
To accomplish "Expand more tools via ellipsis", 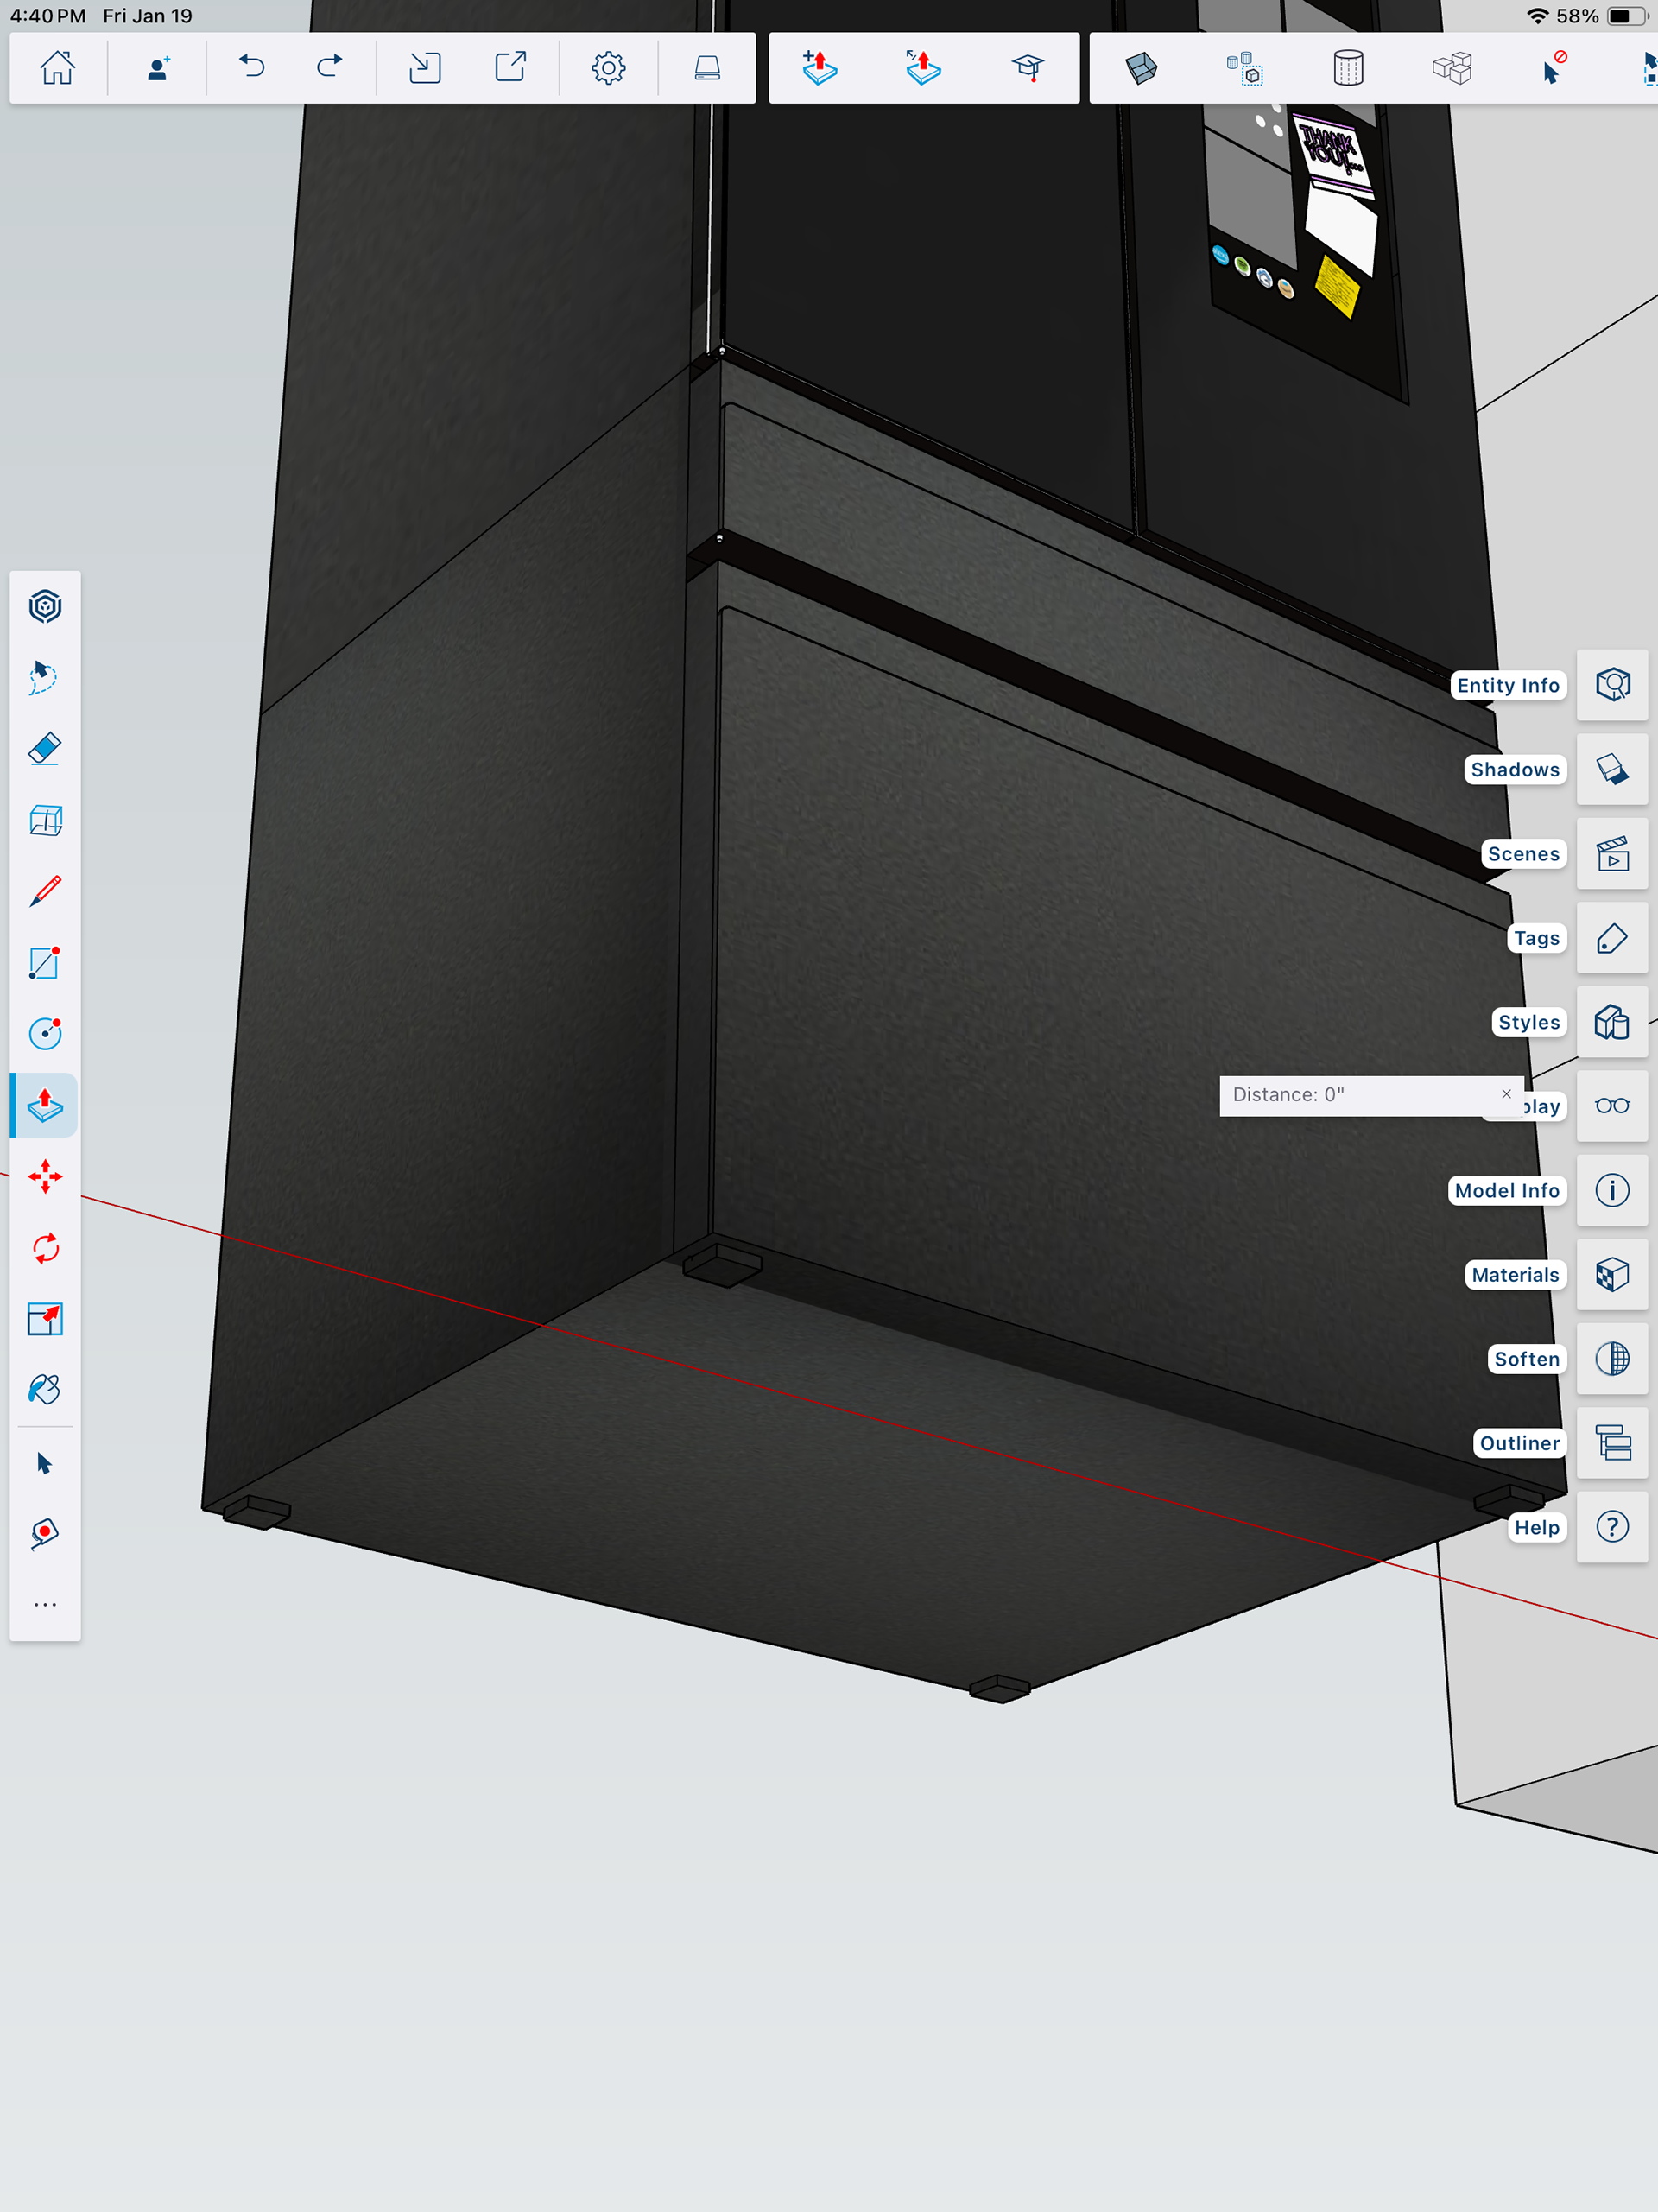I will (x=45, y=1605).
